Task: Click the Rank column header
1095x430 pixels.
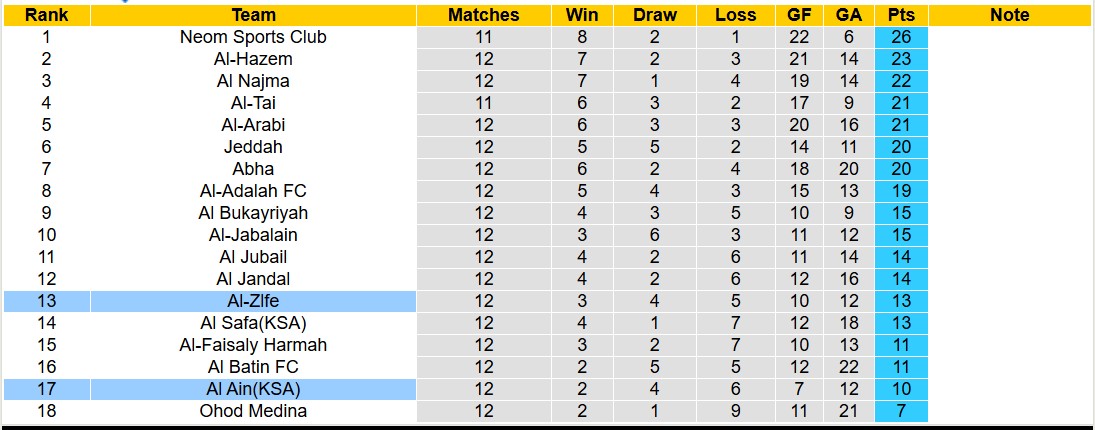Action: click(x=46, y=15)
